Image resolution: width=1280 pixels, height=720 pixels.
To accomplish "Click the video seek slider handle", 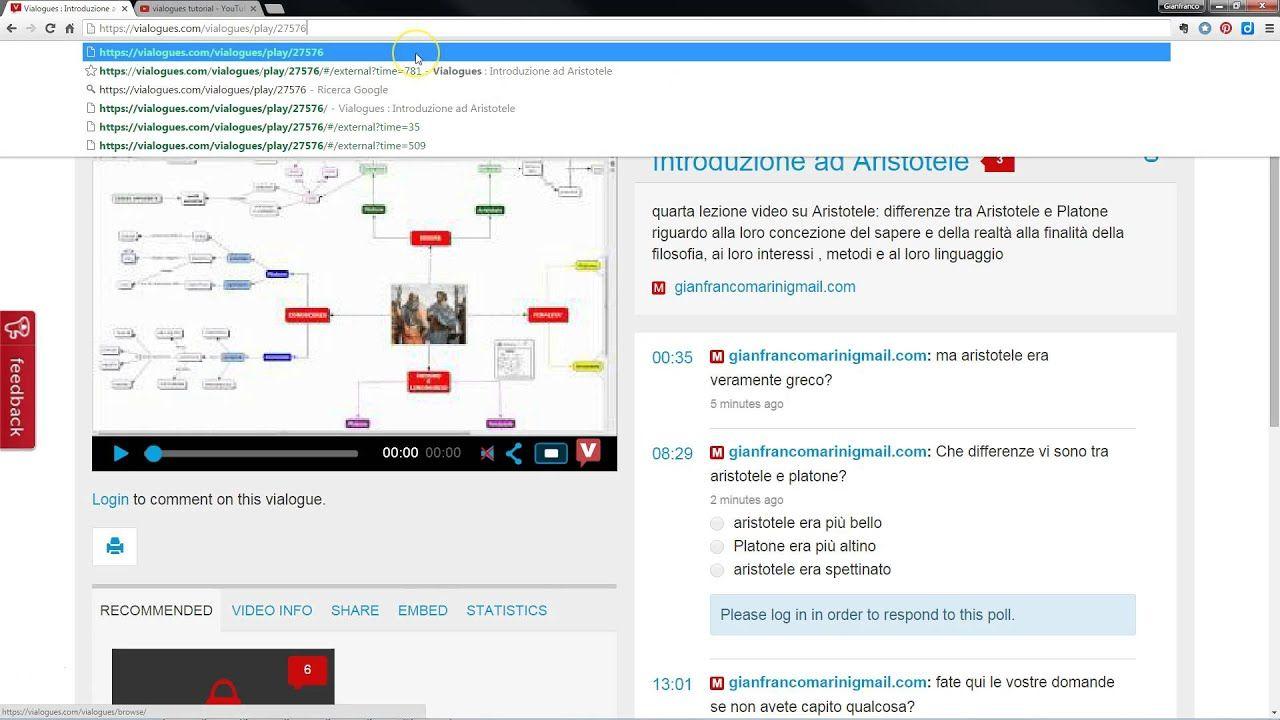I will [x=153, y=454].
